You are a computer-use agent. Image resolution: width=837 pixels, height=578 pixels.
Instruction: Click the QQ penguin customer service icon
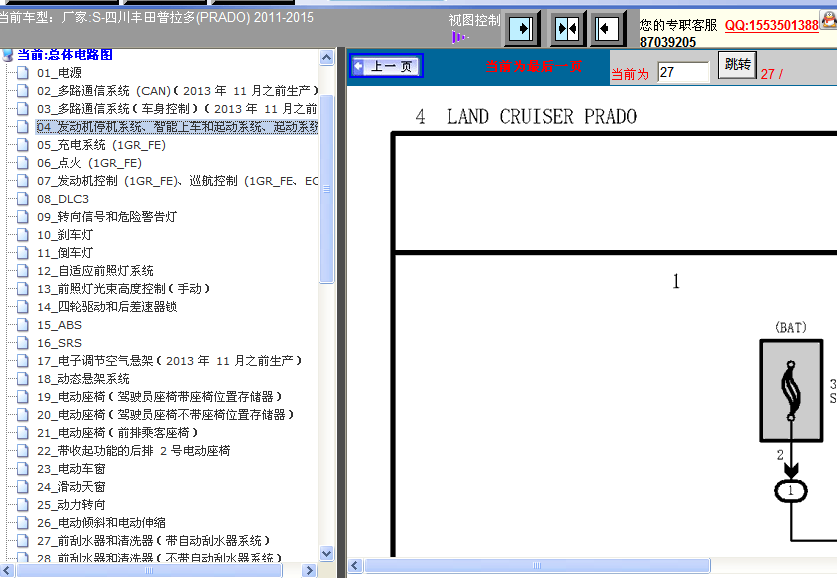(x=829, y=19)
